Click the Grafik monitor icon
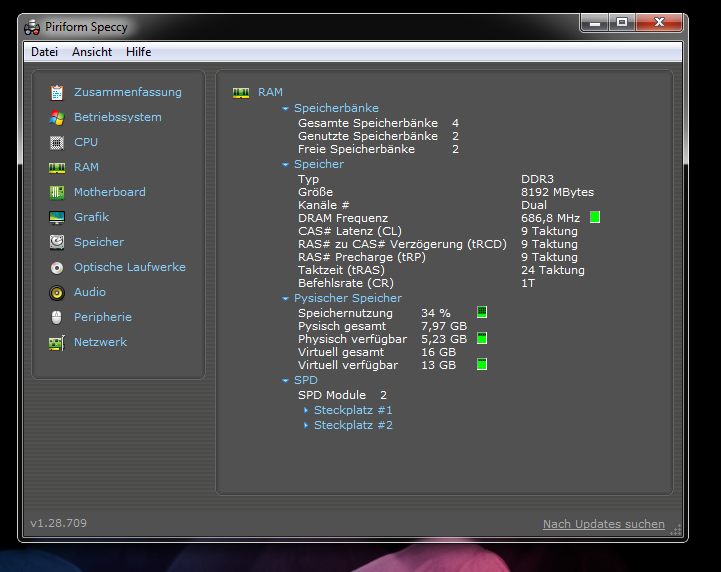The height and width of the screenshot is (572, 721). [57, 217]
